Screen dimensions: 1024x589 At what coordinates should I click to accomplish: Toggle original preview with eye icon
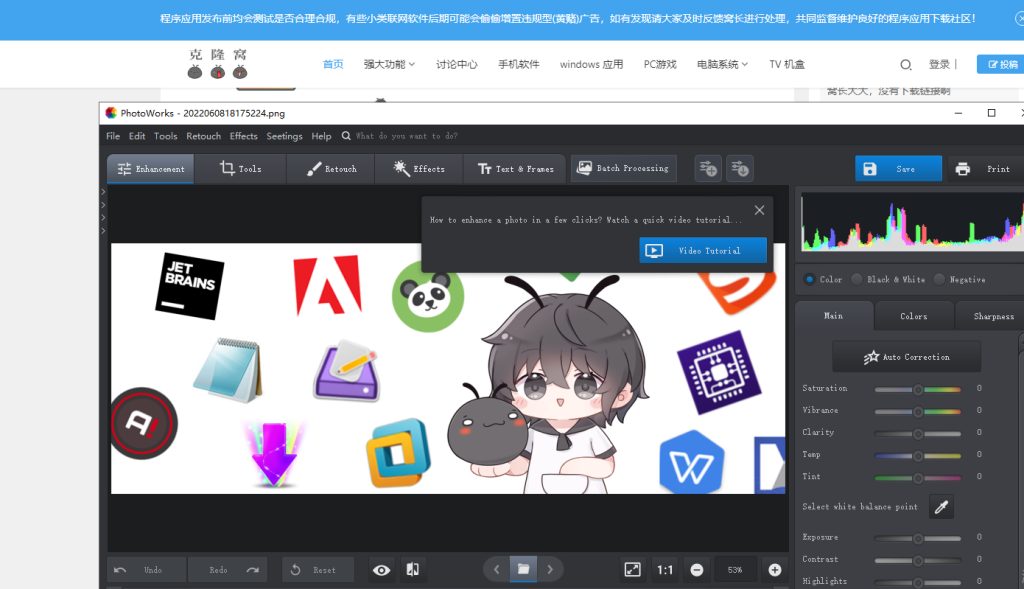(381, 570)
